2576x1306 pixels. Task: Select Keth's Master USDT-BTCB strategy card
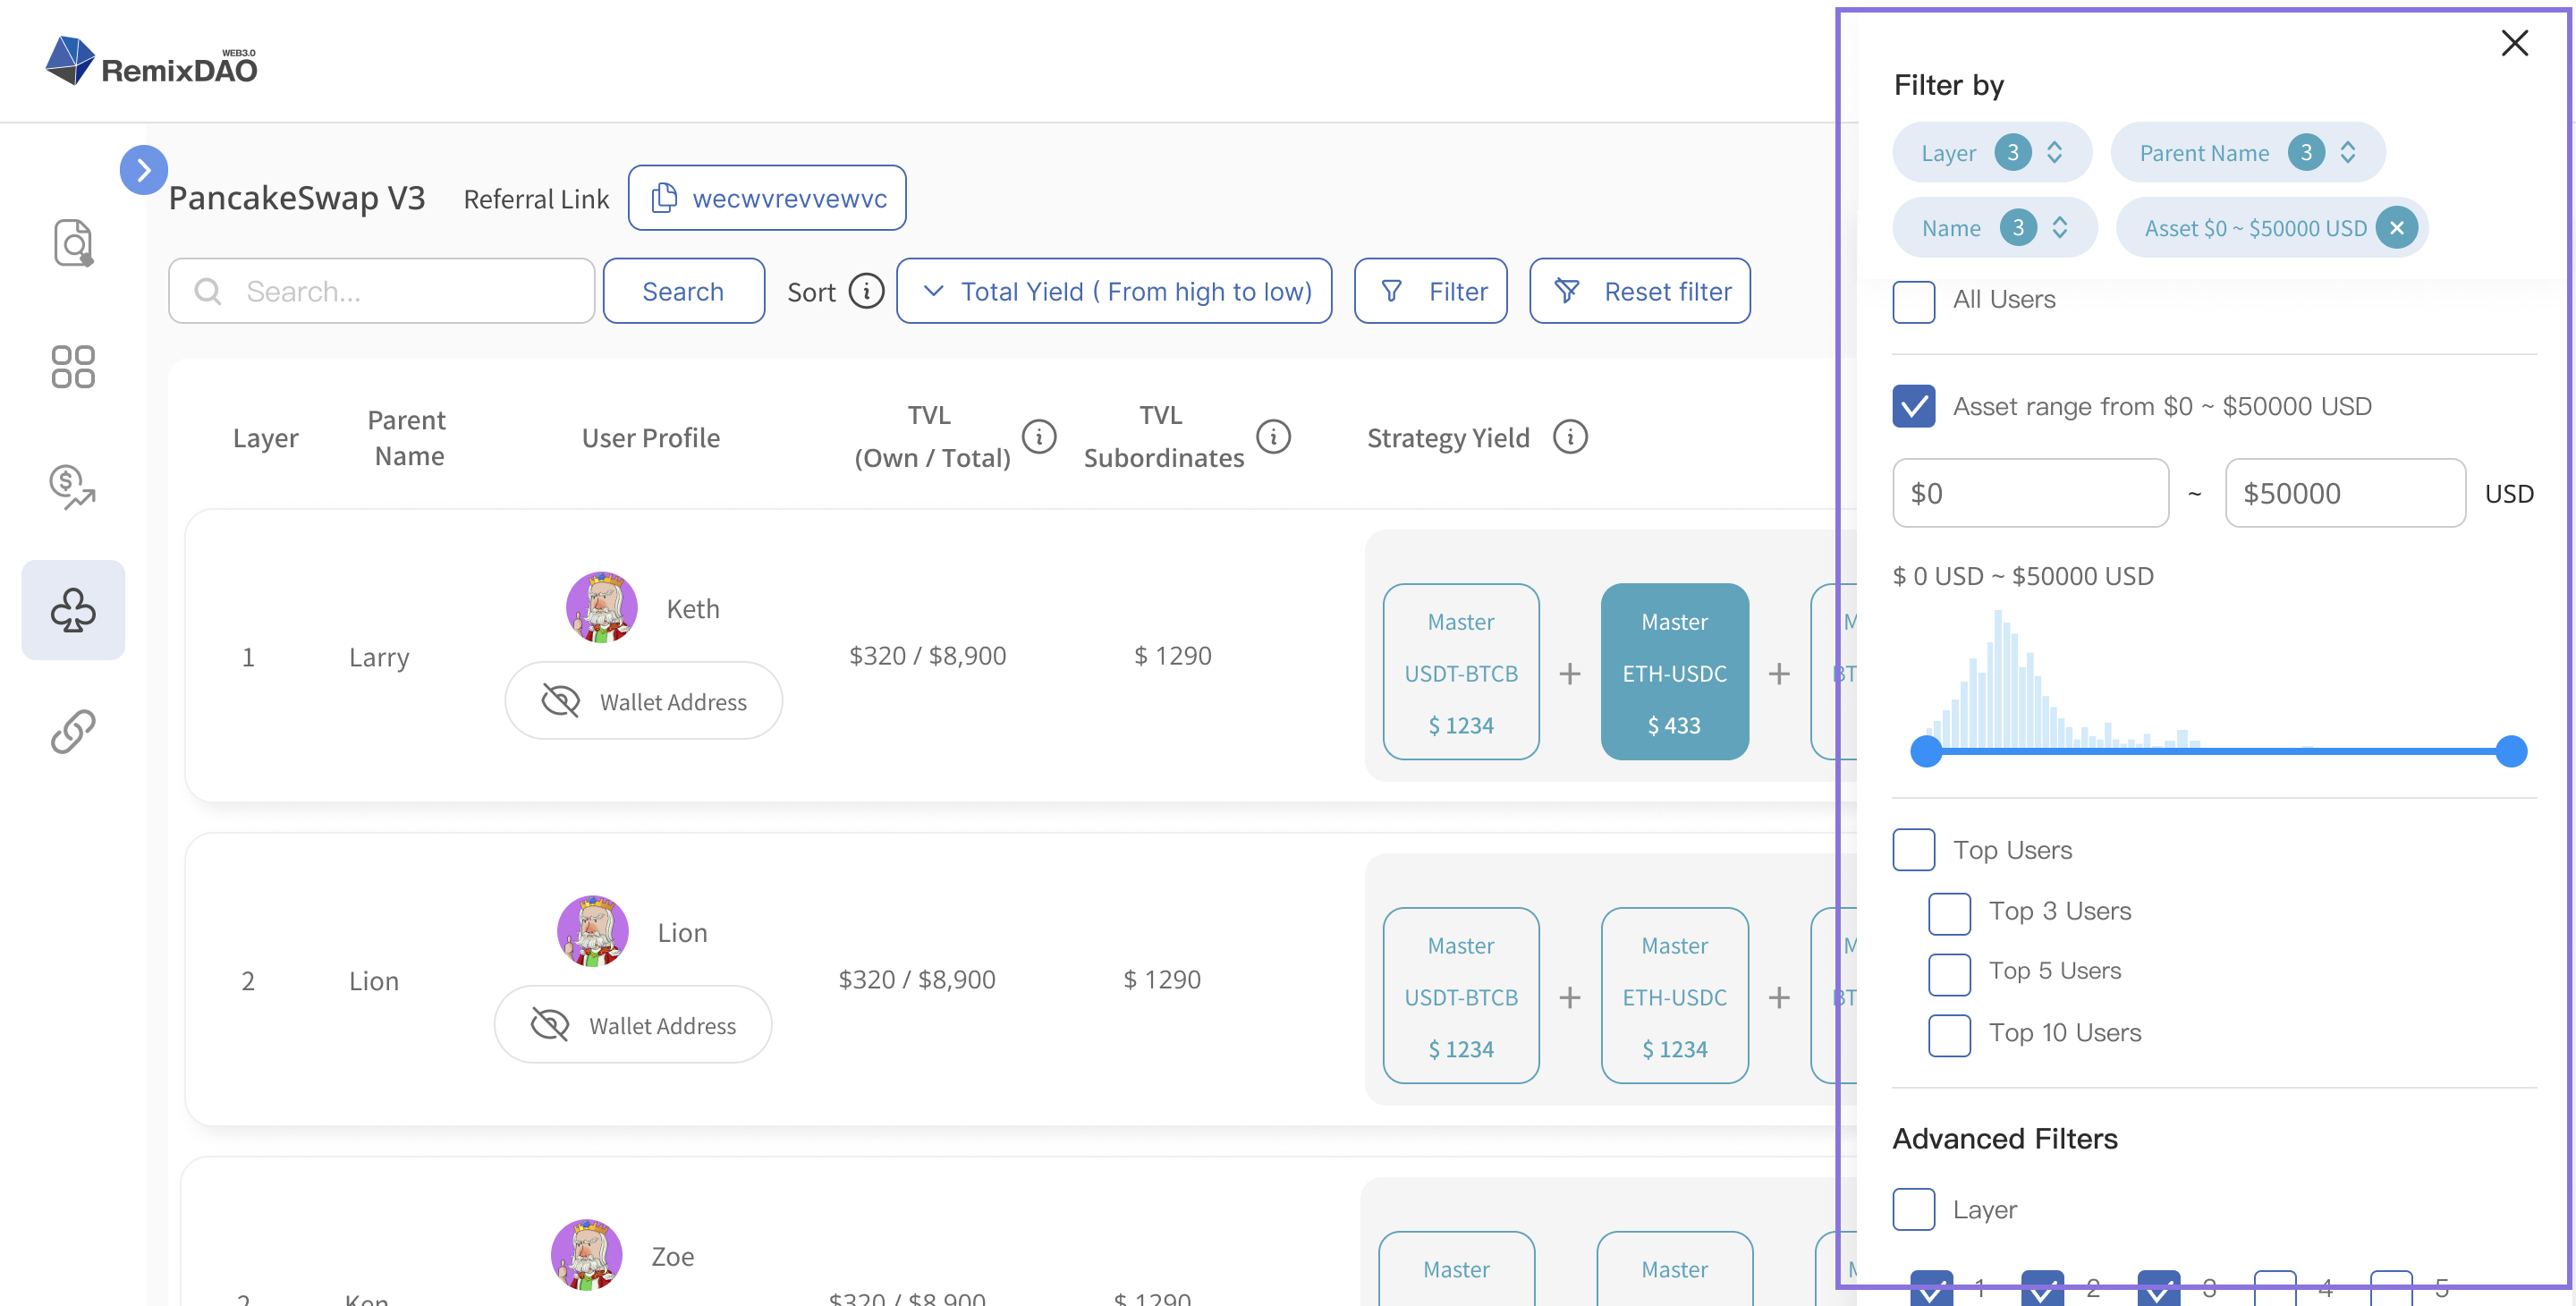(x=1461, y=672)
